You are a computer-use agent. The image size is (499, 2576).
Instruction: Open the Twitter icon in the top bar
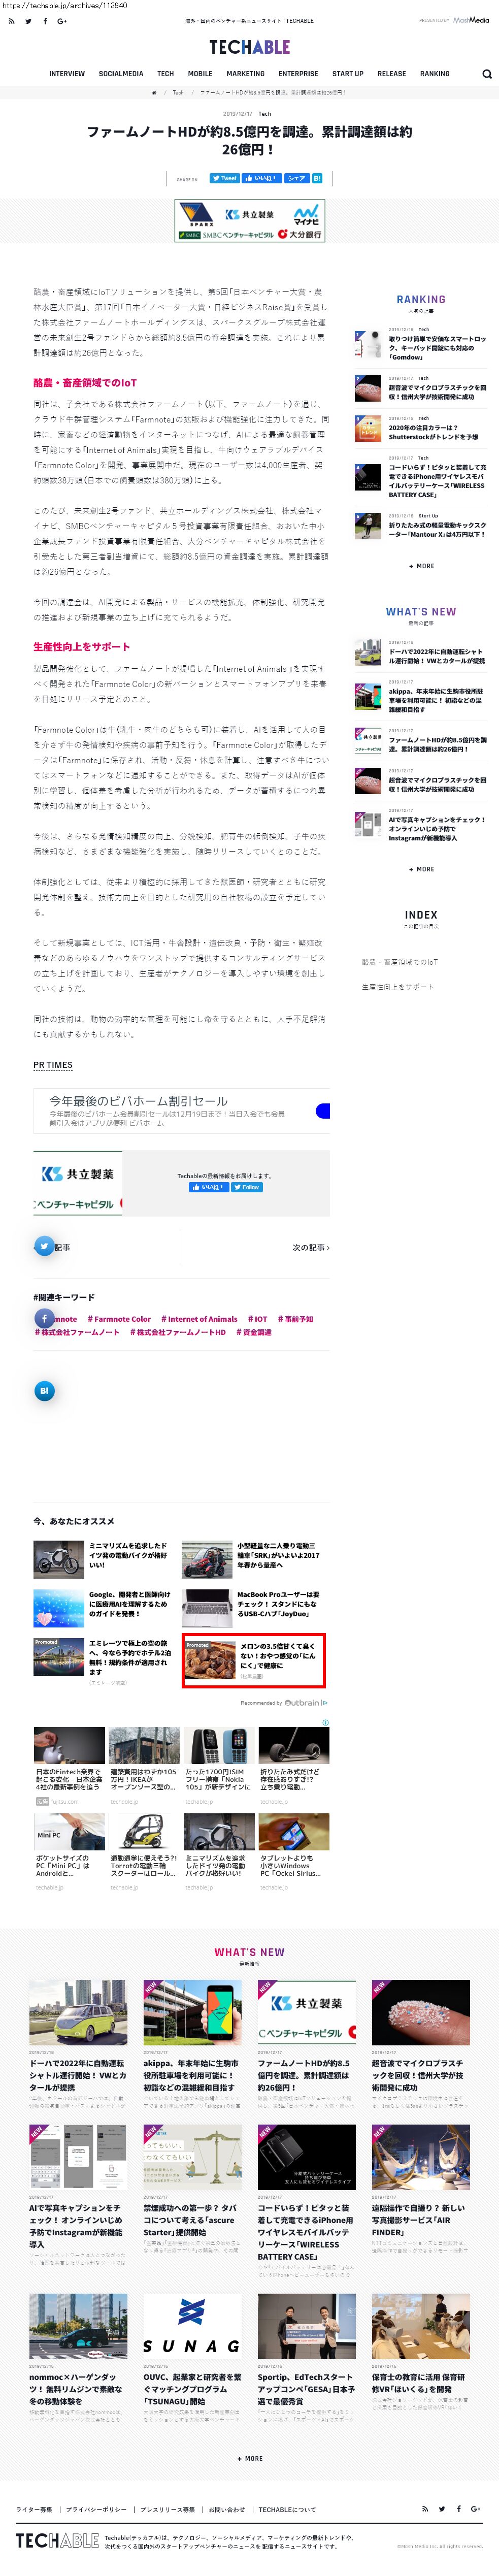pos(28,21)
